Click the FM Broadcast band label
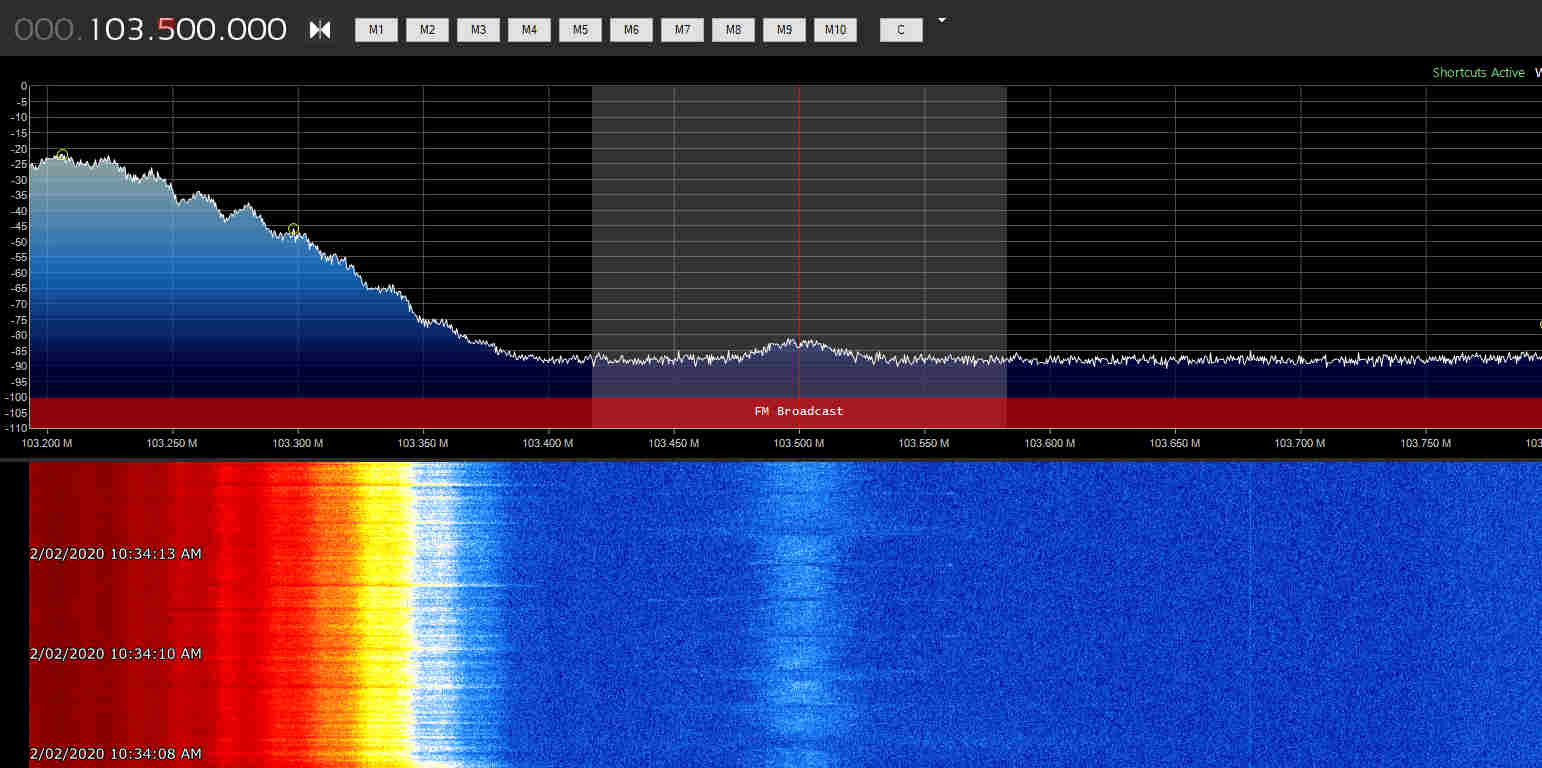The width and height of the screenshot is (1542, 768). (x=798, y=411)
